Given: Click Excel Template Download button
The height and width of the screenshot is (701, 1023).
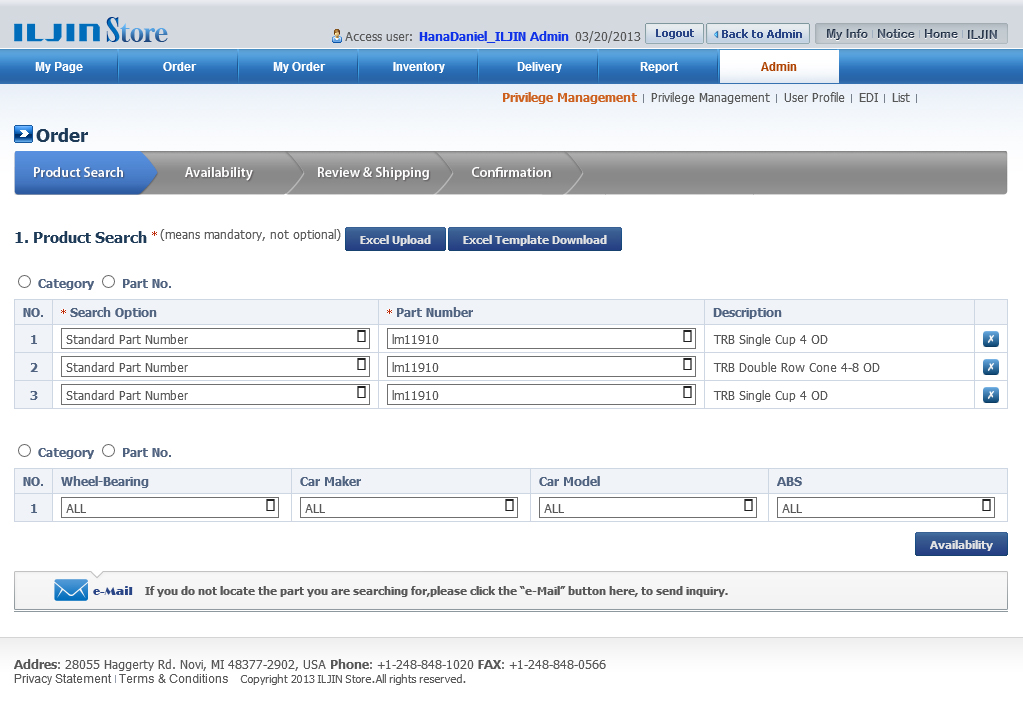Looking at the screenshot, I should click(x=535, y=239).
